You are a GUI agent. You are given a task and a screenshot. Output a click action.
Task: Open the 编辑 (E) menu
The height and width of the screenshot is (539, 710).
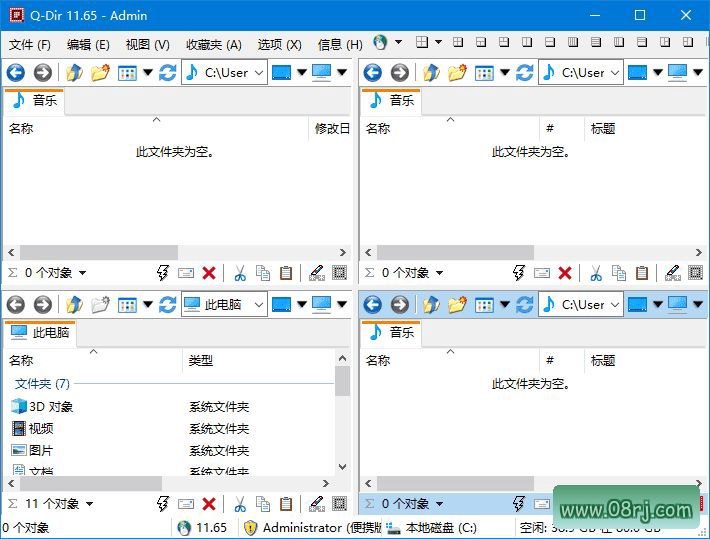click(88, 44)
